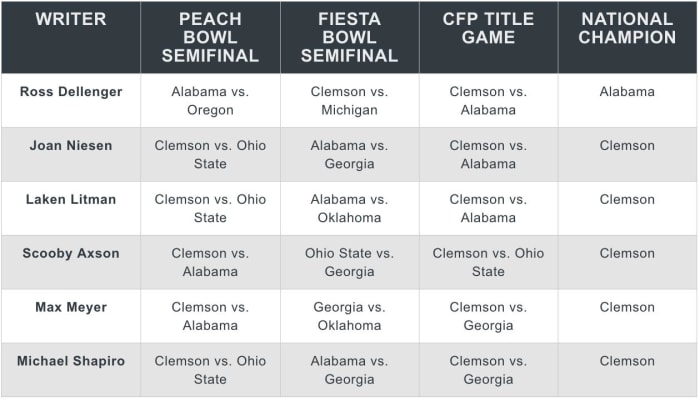Click the Alabama vs. Oregon cell

[x=210, y=101]
